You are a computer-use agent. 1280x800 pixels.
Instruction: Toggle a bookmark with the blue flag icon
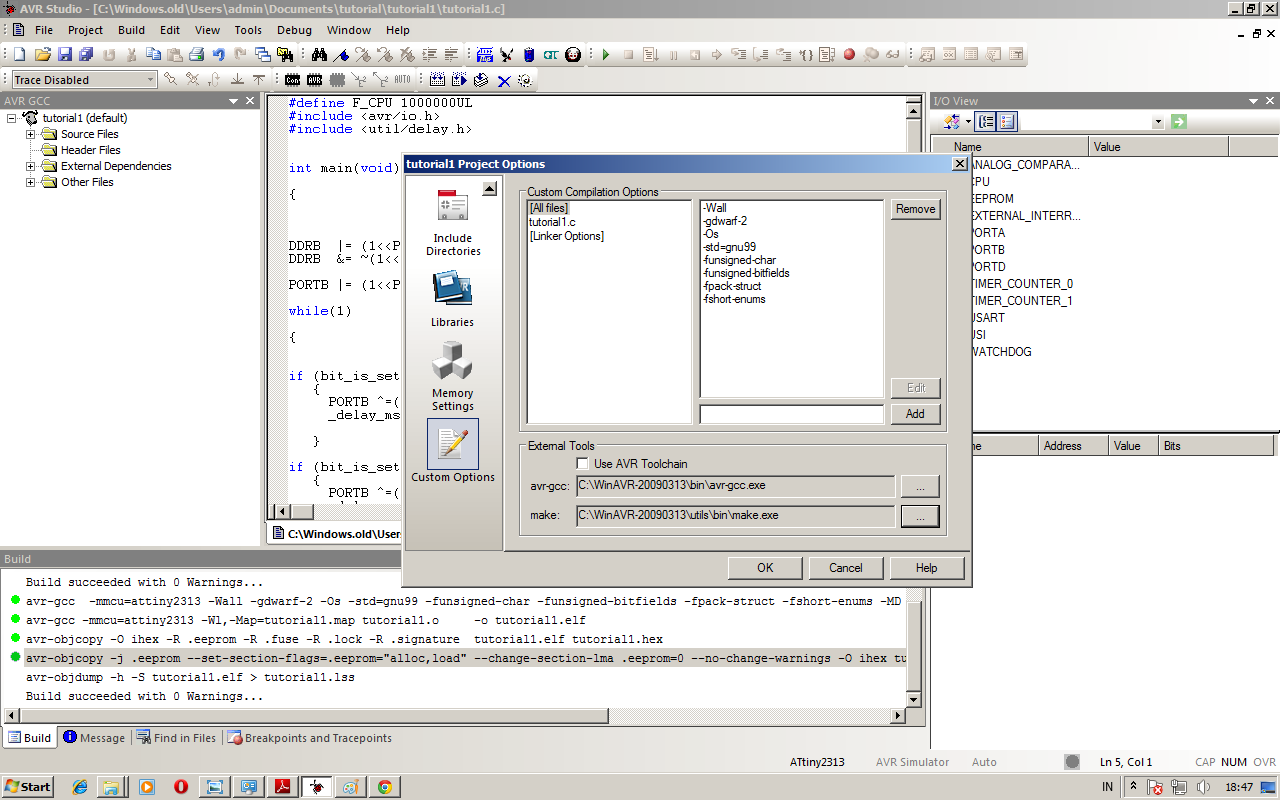pos(341,54)
